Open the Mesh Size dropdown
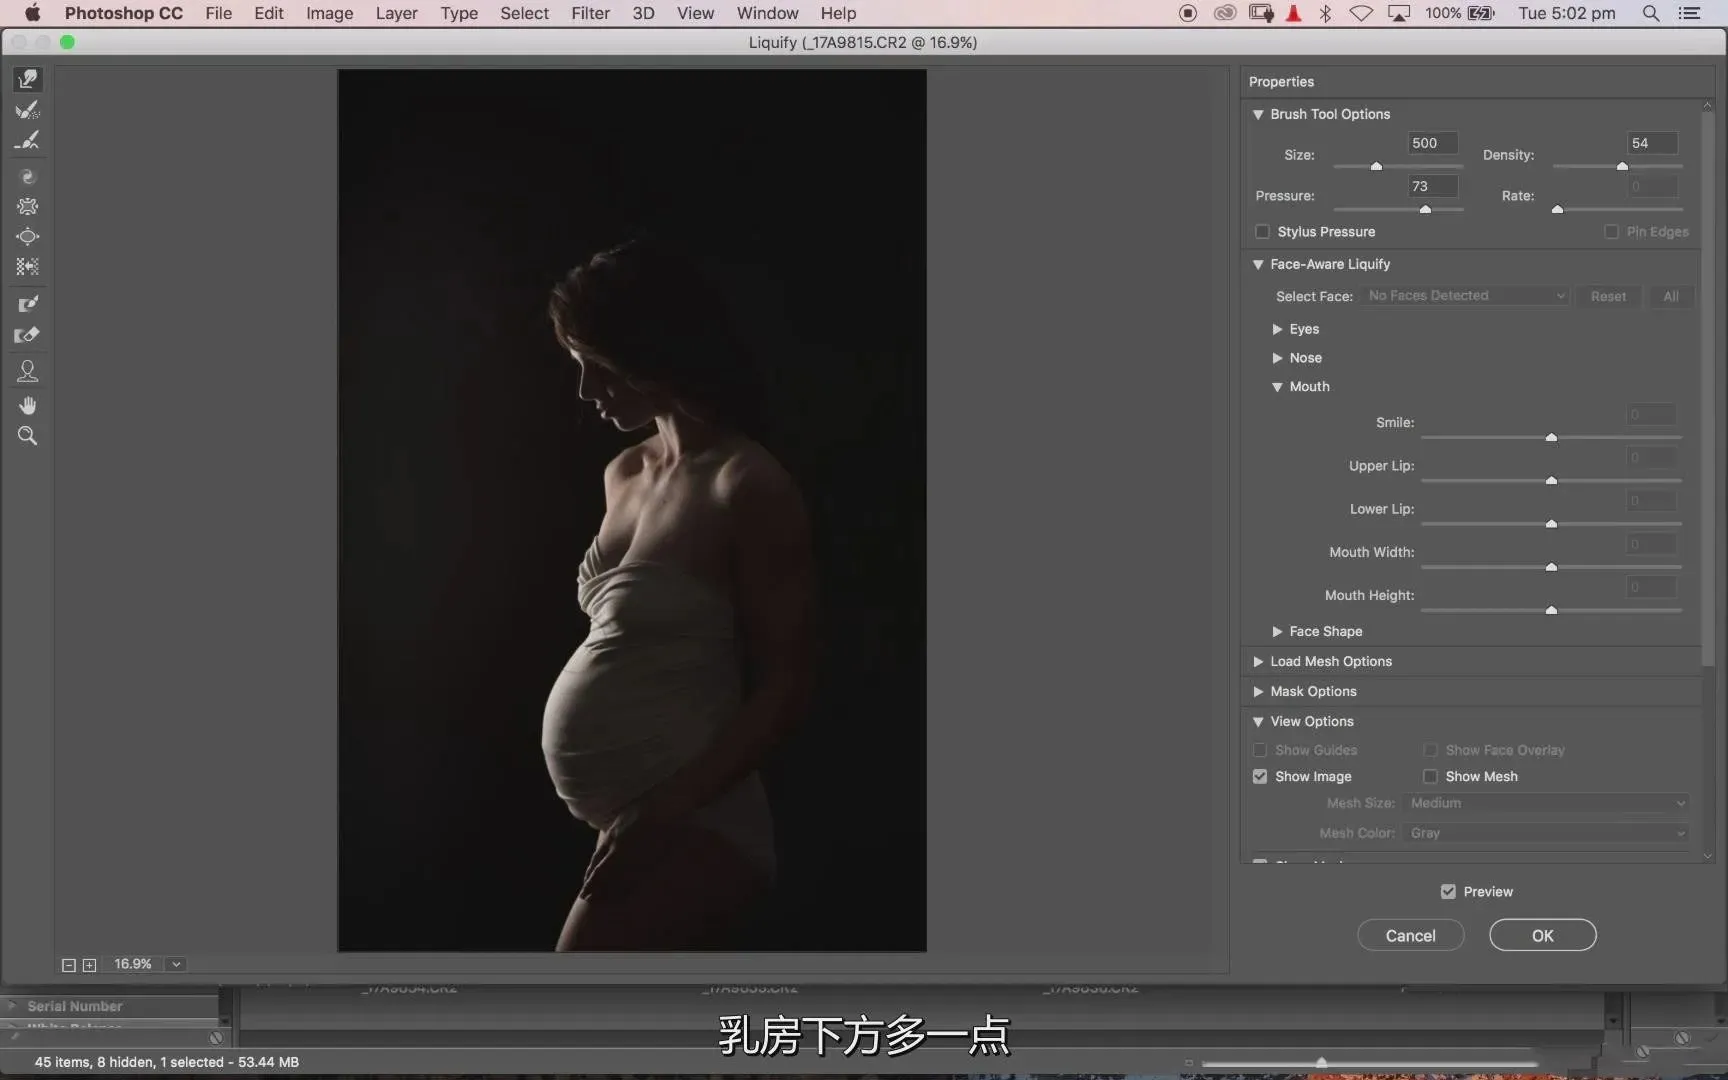The image size is (1728, 1080). [x=1546, y=803]
